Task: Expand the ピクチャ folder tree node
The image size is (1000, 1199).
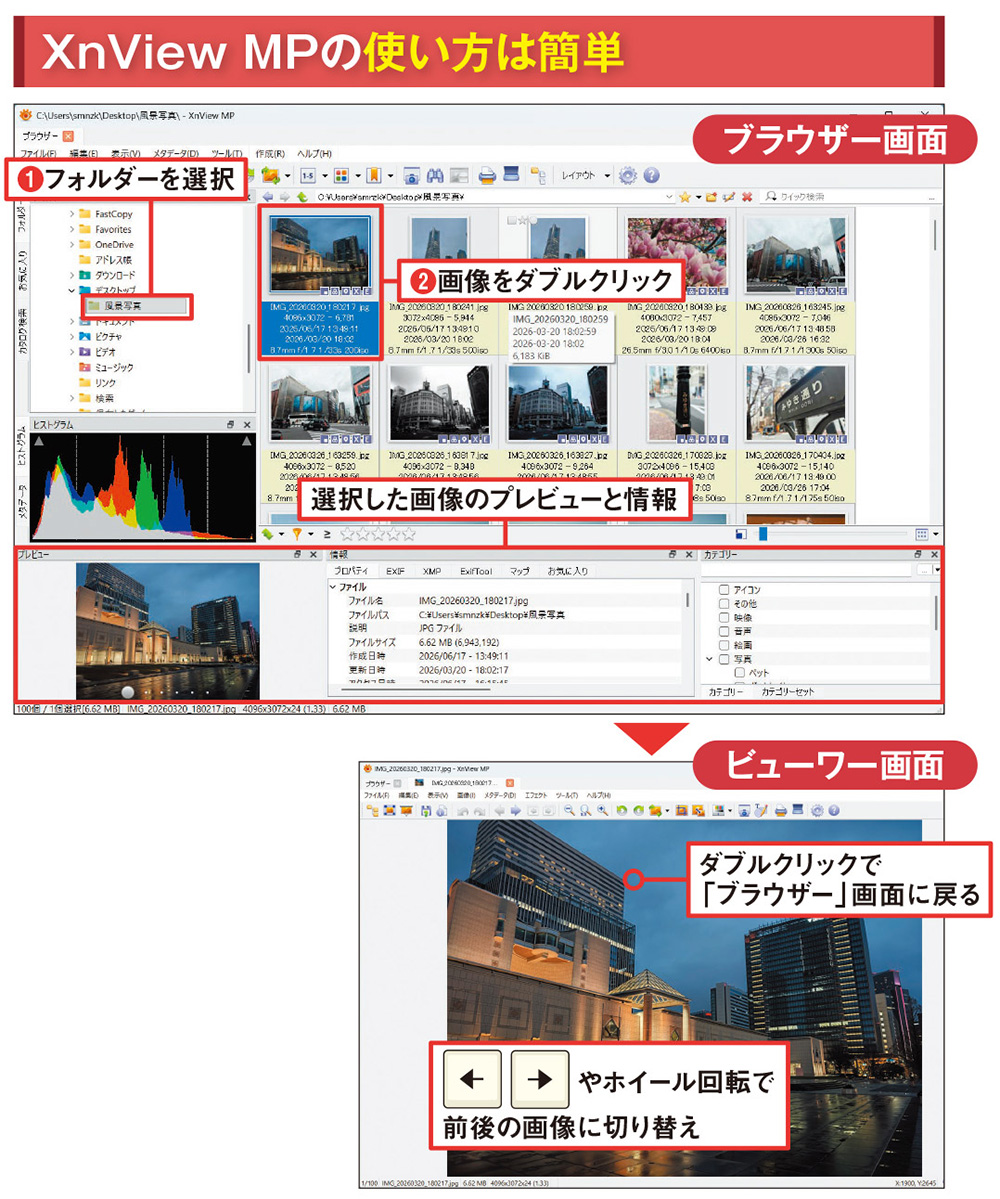Action: [x=72, y=336]
